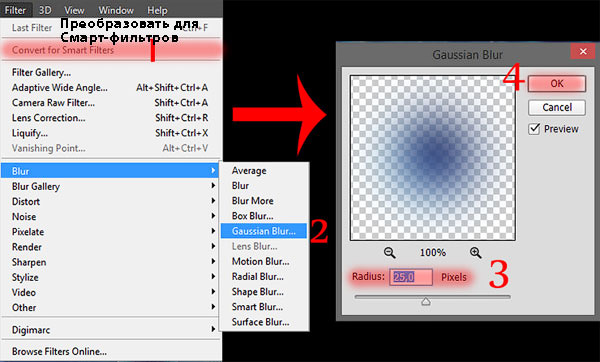This screenshot has height=362, width=600.
Task: Click the 100% zoom level text
Action: tap(433, 253)
